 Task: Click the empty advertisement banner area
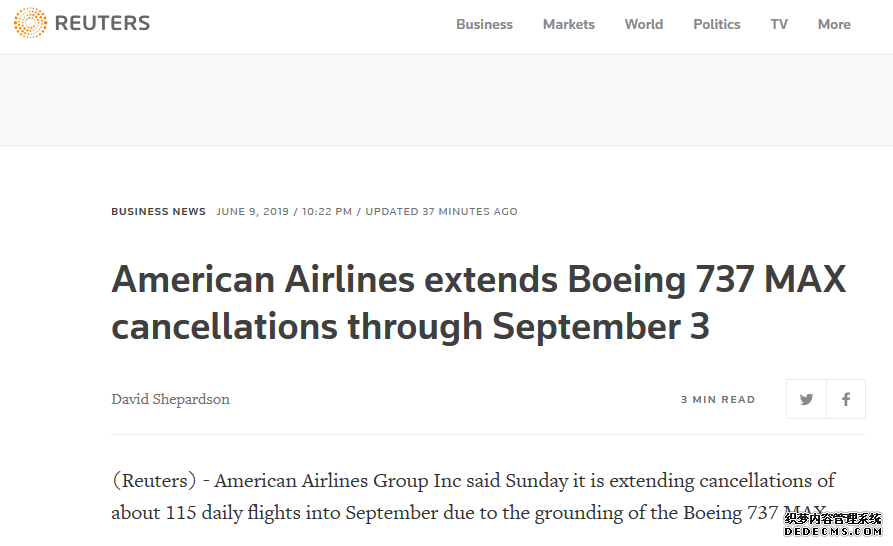tap(446, 100)
